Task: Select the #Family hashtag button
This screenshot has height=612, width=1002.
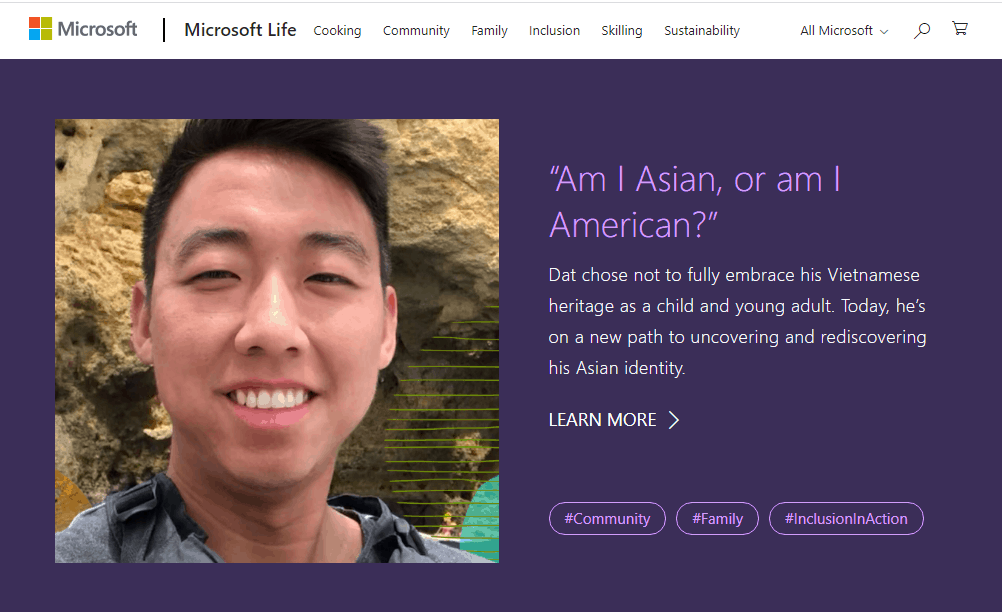Action: (x=717, y=518)
